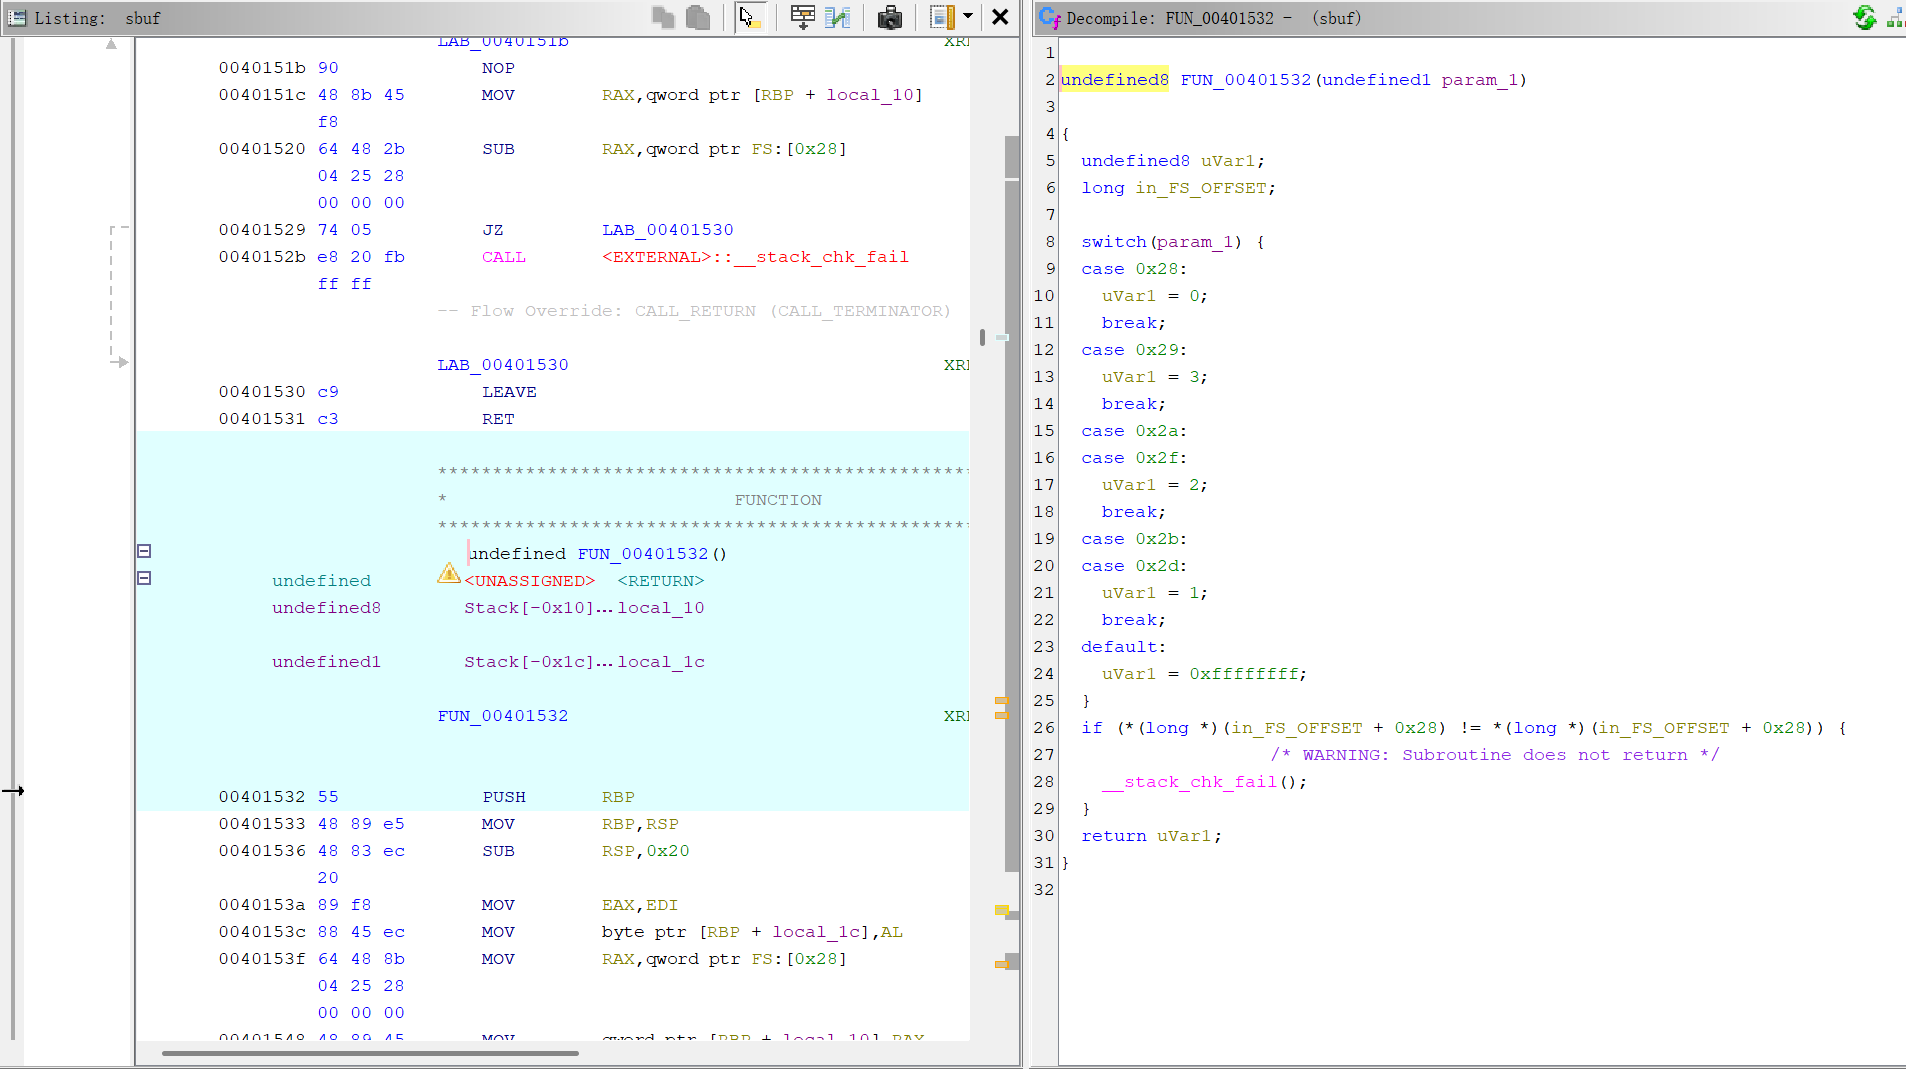Close the Listing panel with the X
The height and width of the screenshot is (1069, 1906).
1000,17
